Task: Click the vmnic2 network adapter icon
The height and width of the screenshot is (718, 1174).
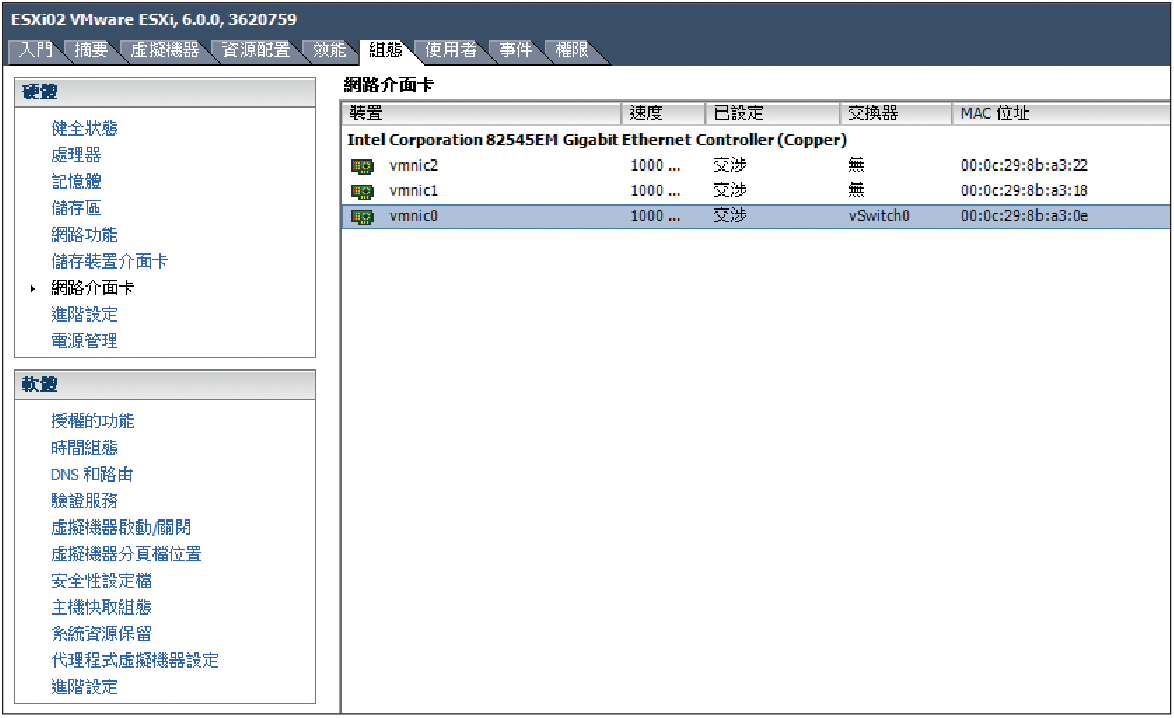Action: tap(362, 166)
